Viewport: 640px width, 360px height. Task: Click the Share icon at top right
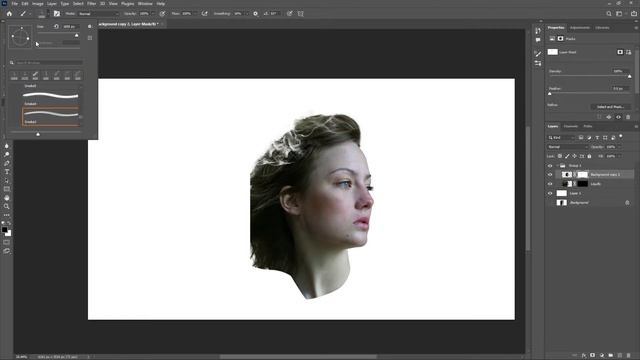633,13
